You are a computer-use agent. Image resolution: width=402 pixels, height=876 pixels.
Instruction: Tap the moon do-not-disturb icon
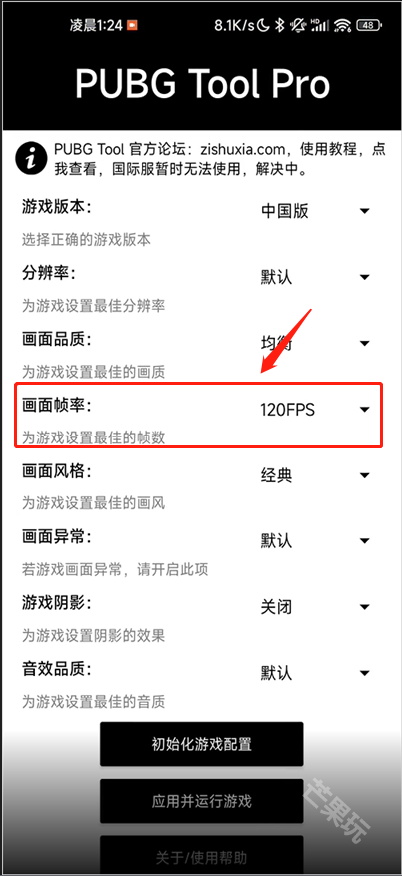[x=264, y=25]
